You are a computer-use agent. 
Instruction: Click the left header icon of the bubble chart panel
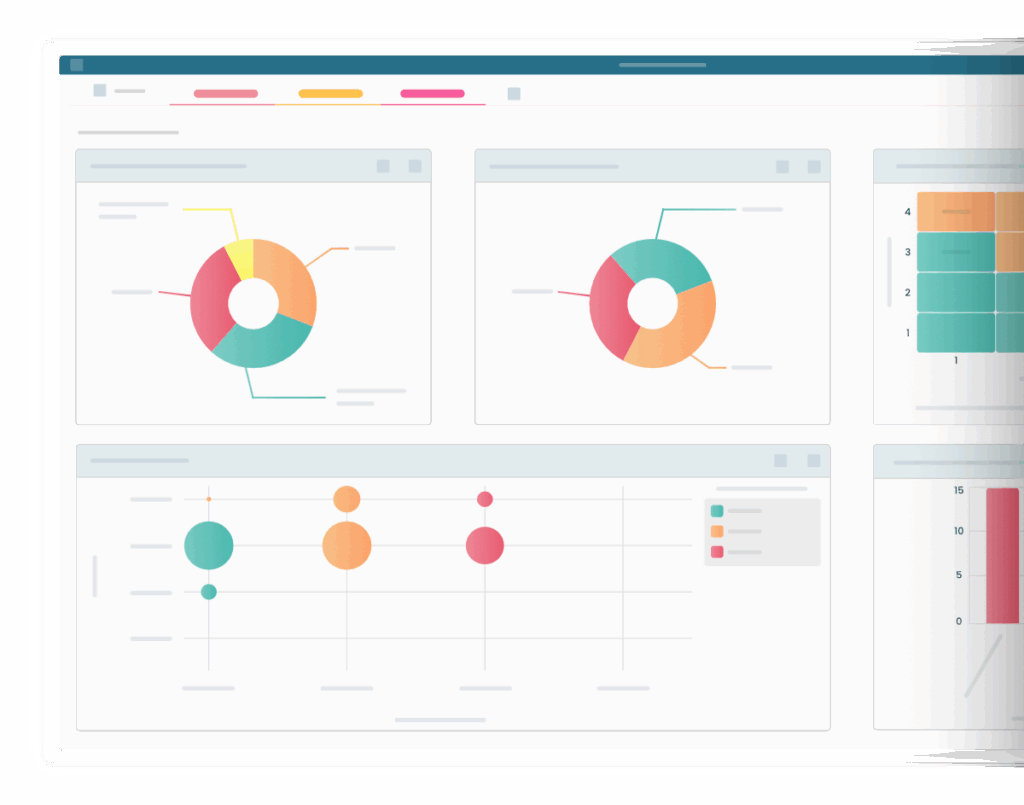coord(780,461)
